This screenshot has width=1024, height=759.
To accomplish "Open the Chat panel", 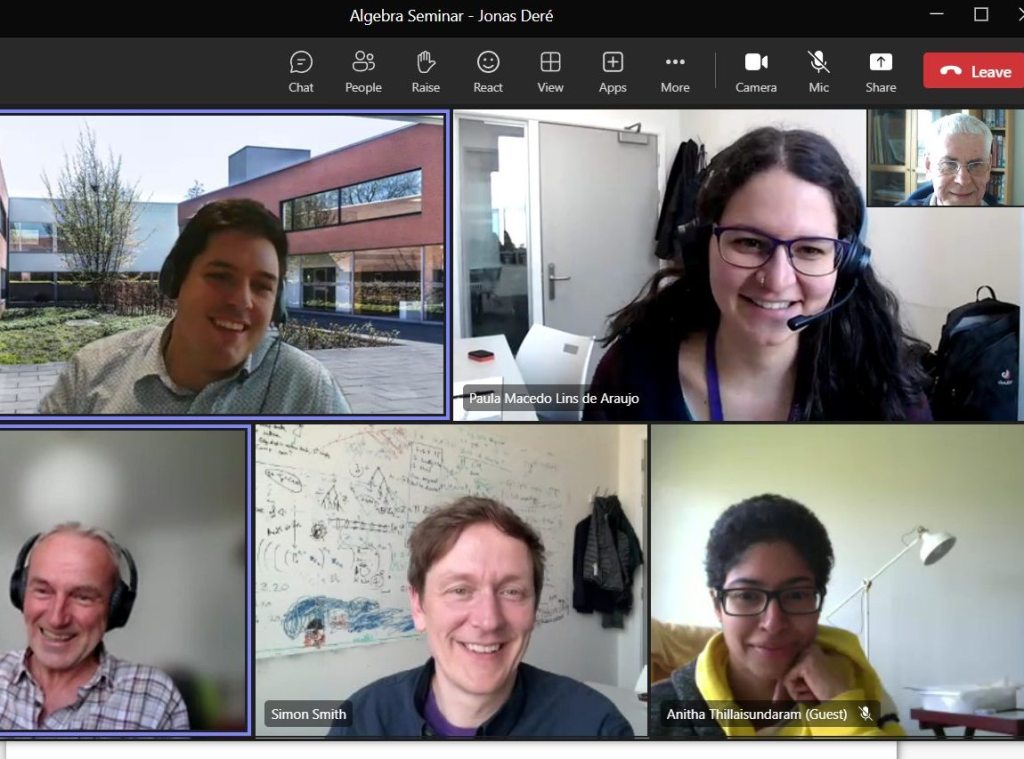I will click(x=301, y=72).
